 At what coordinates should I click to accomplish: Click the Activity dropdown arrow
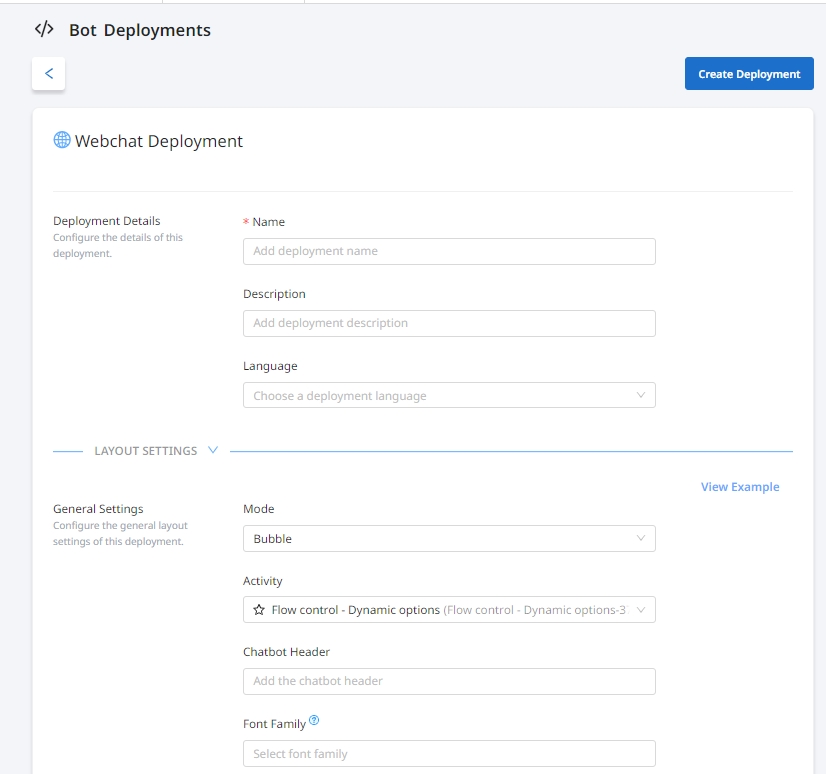click(641, 610)
